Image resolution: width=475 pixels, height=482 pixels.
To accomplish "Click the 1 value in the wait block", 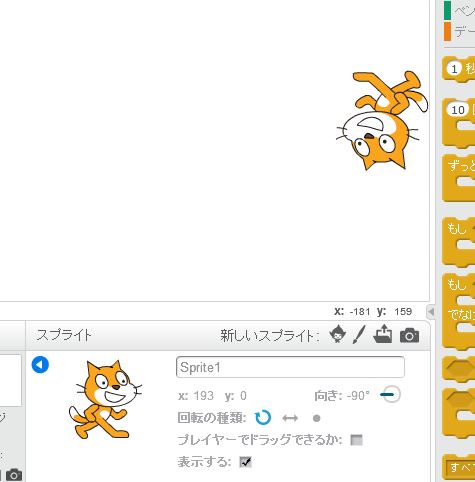I will [454, 69].
